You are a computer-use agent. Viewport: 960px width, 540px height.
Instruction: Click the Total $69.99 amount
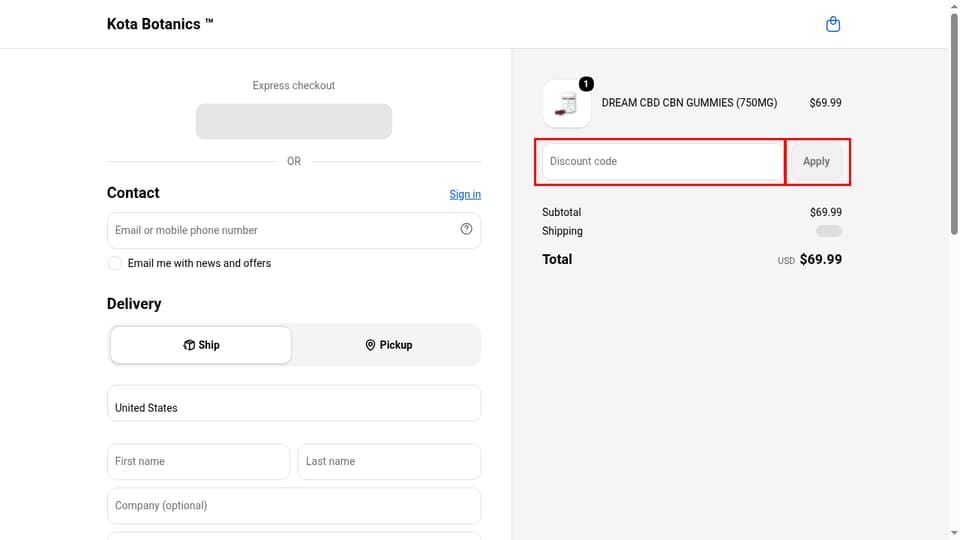(820, 259)
